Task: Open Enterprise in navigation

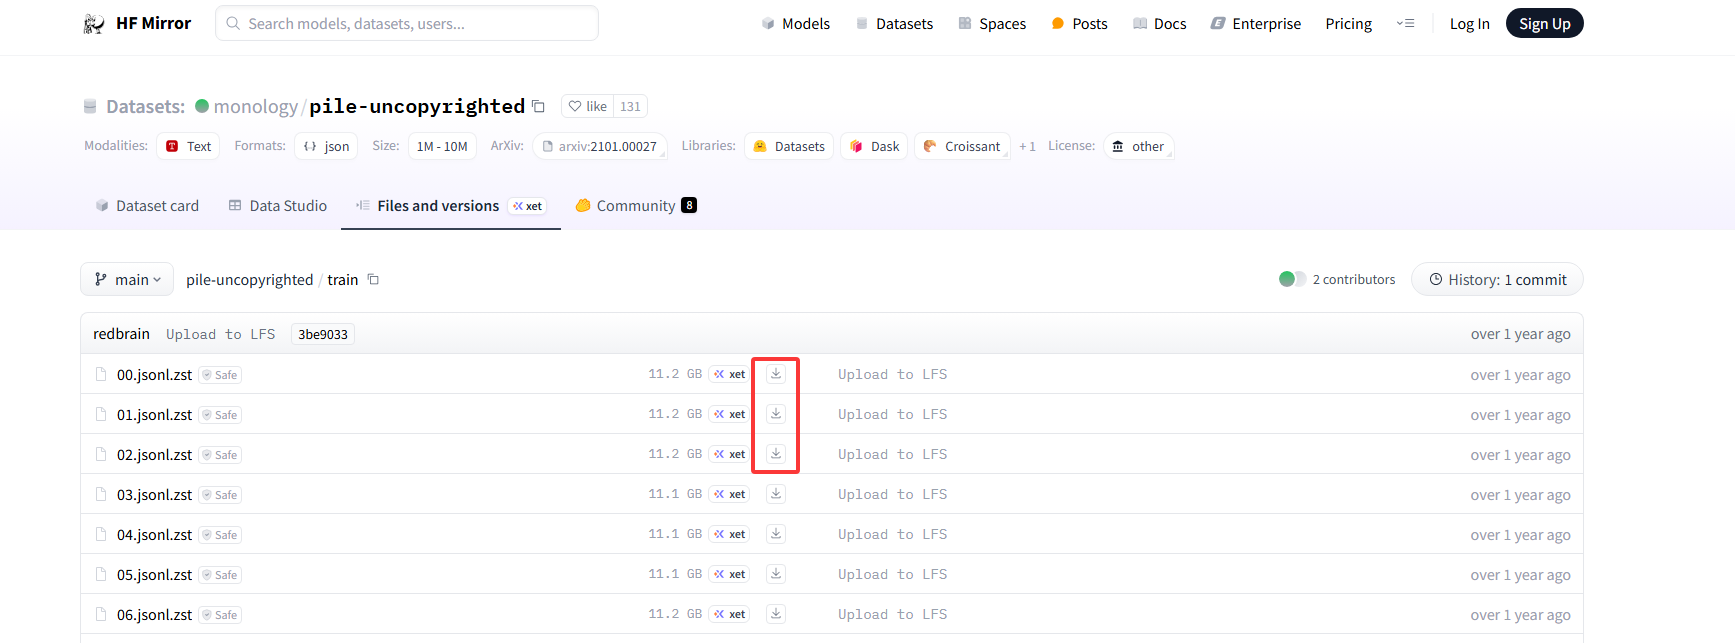Action: click(x=1255, y=23)
